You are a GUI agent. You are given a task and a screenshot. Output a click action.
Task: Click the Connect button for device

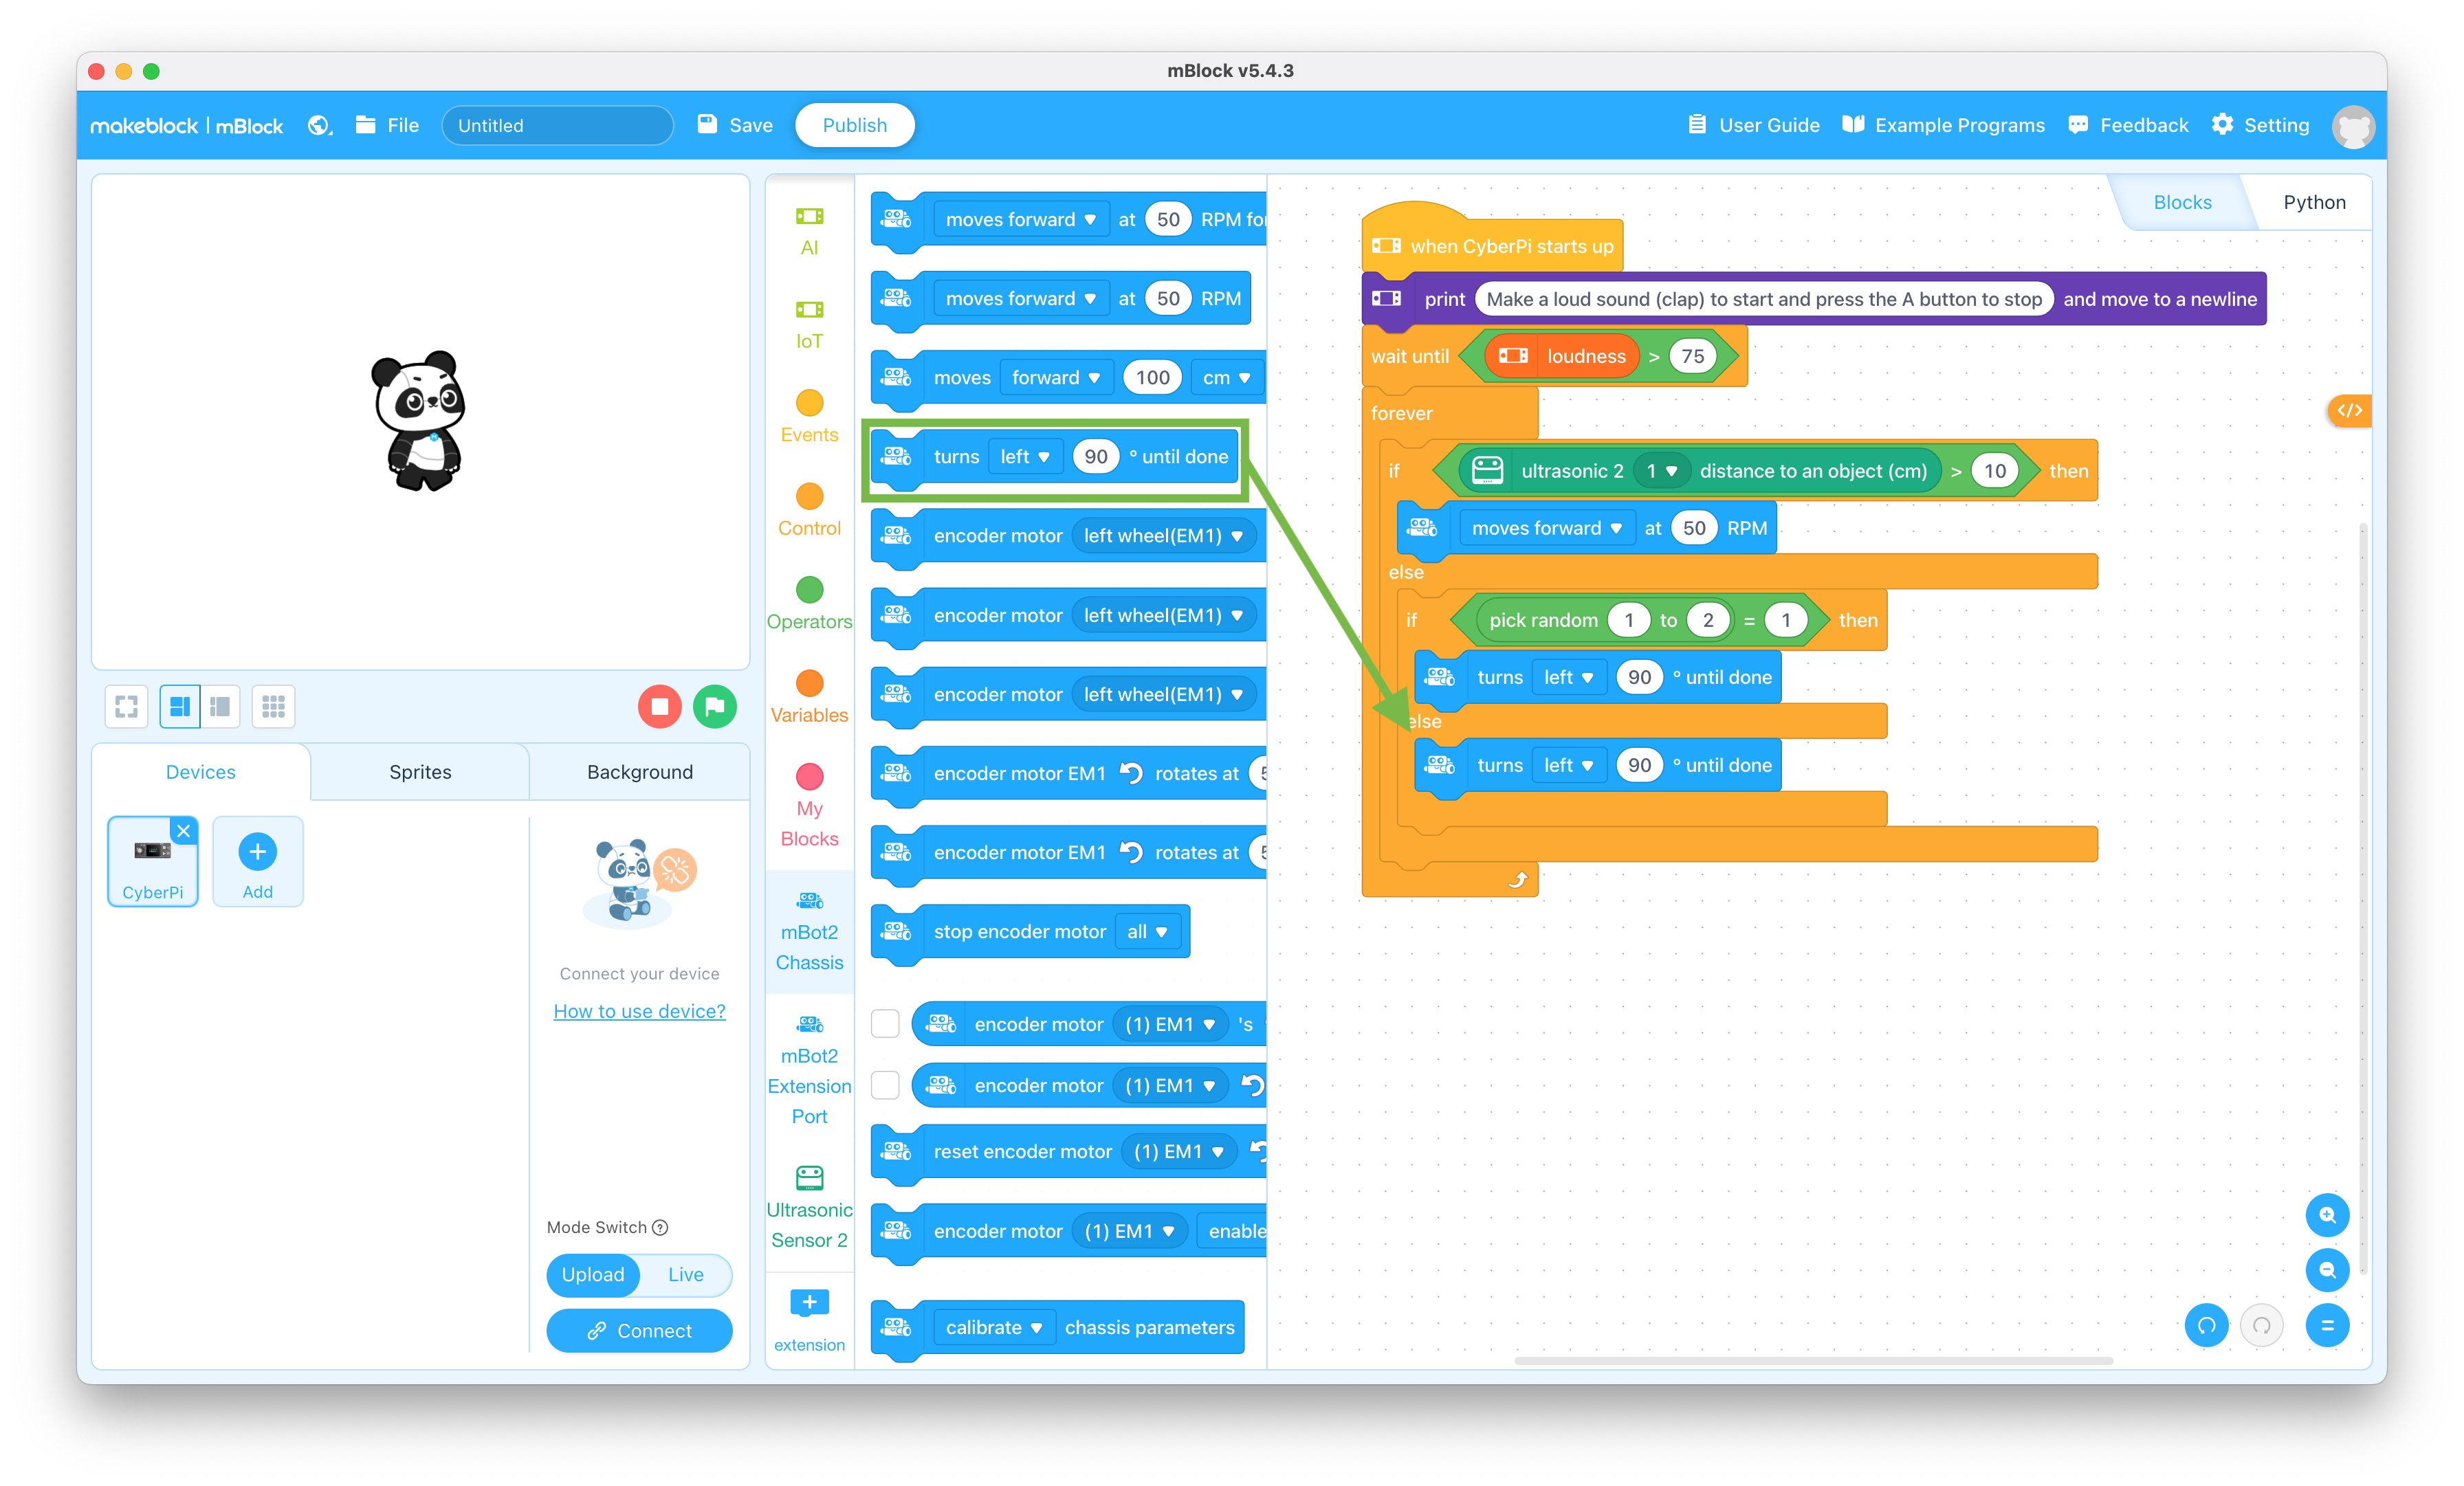tap(637, 1329)
